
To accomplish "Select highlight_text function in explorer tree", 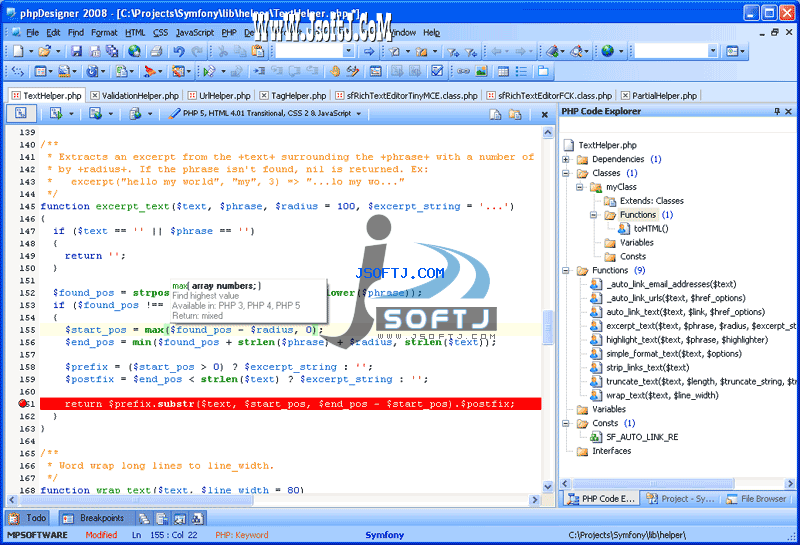I will (687, 340).
